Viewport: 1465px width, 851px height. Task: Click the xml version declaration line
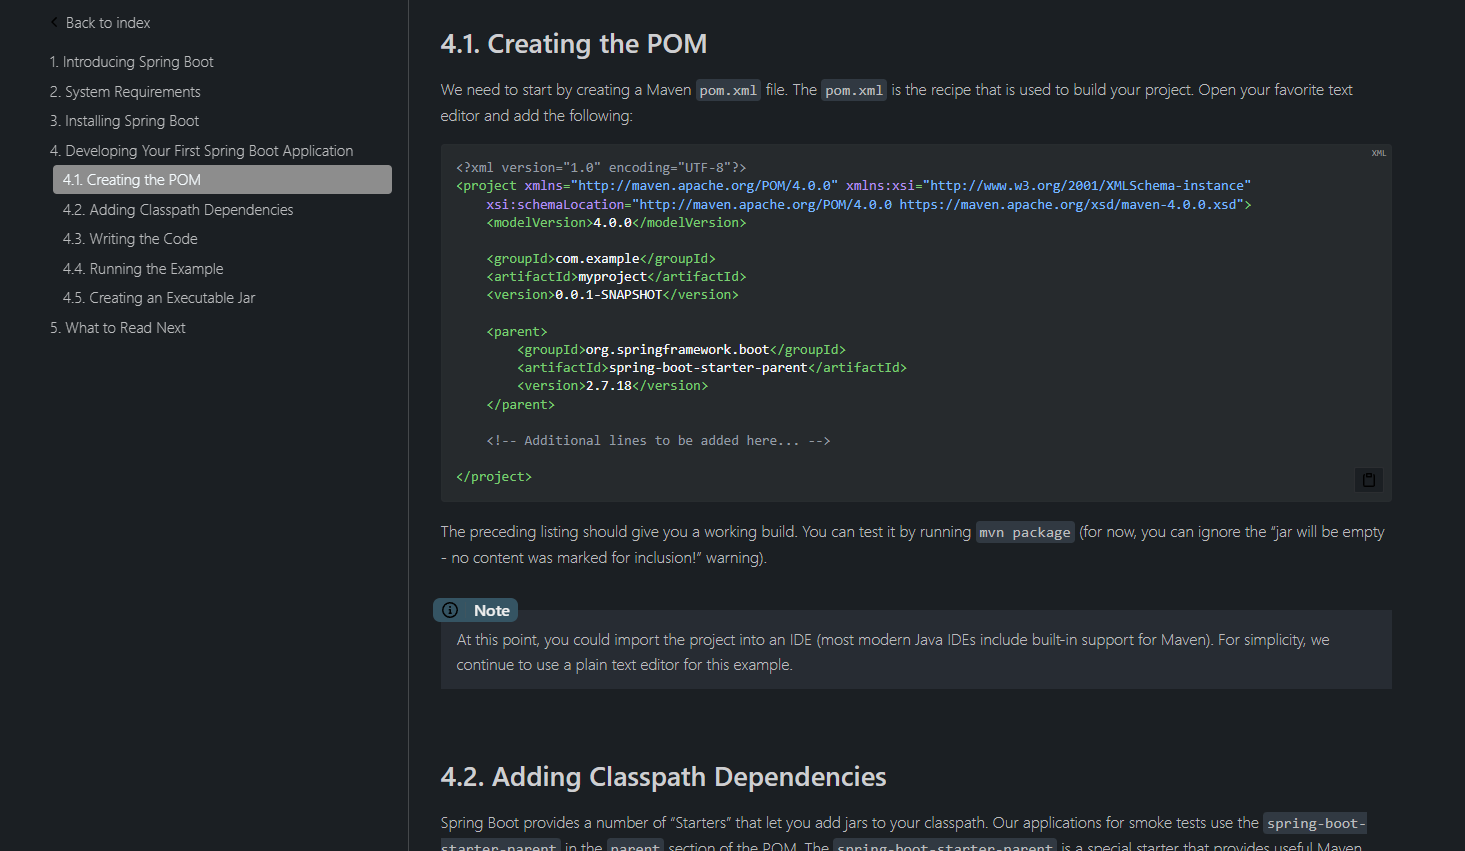click(x=601, y=167)
